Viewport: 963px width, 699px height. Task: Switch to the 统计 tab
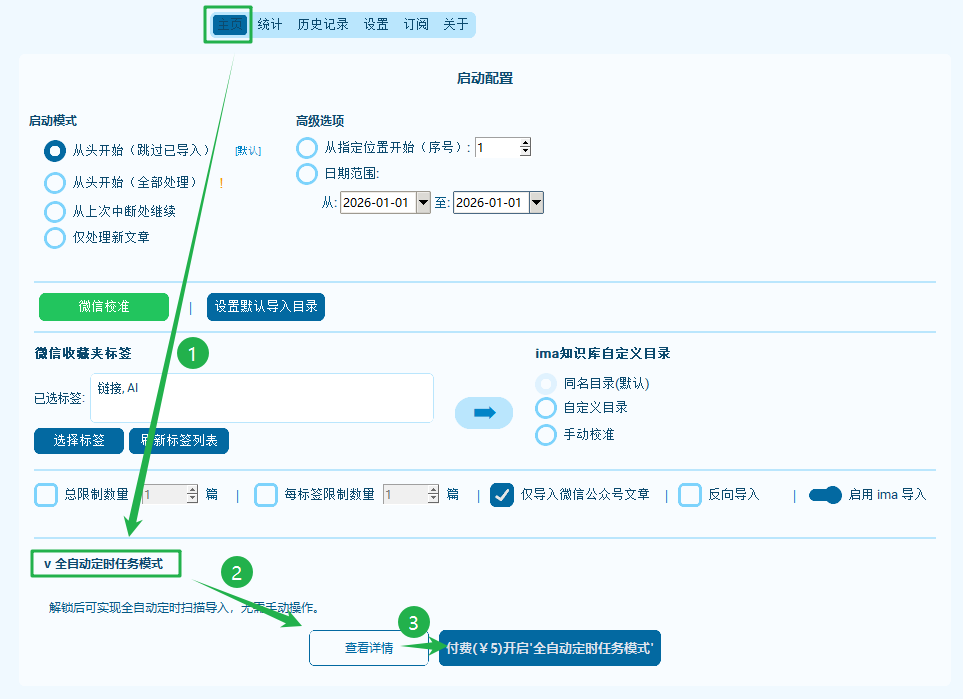tap(270, 25)
